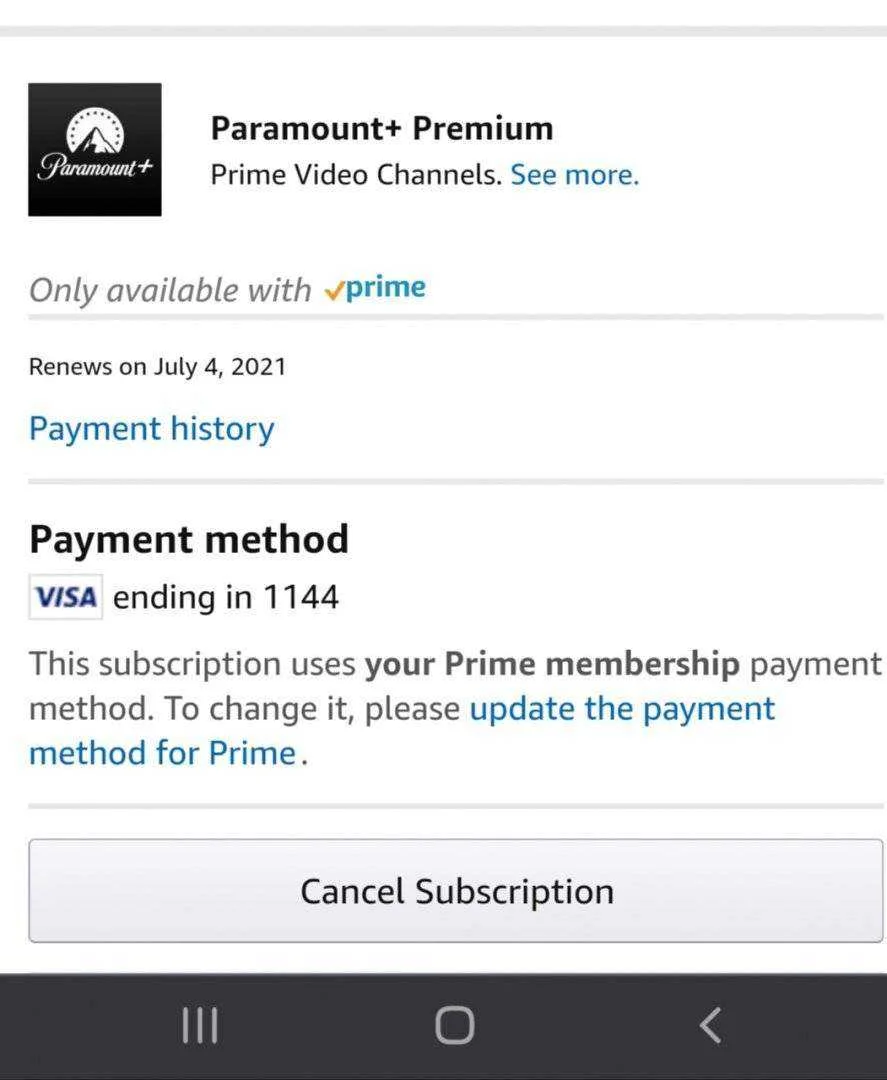The image size is (887, 1080).
Task: Tap the Only available with label
Action: tap(170, 290)
